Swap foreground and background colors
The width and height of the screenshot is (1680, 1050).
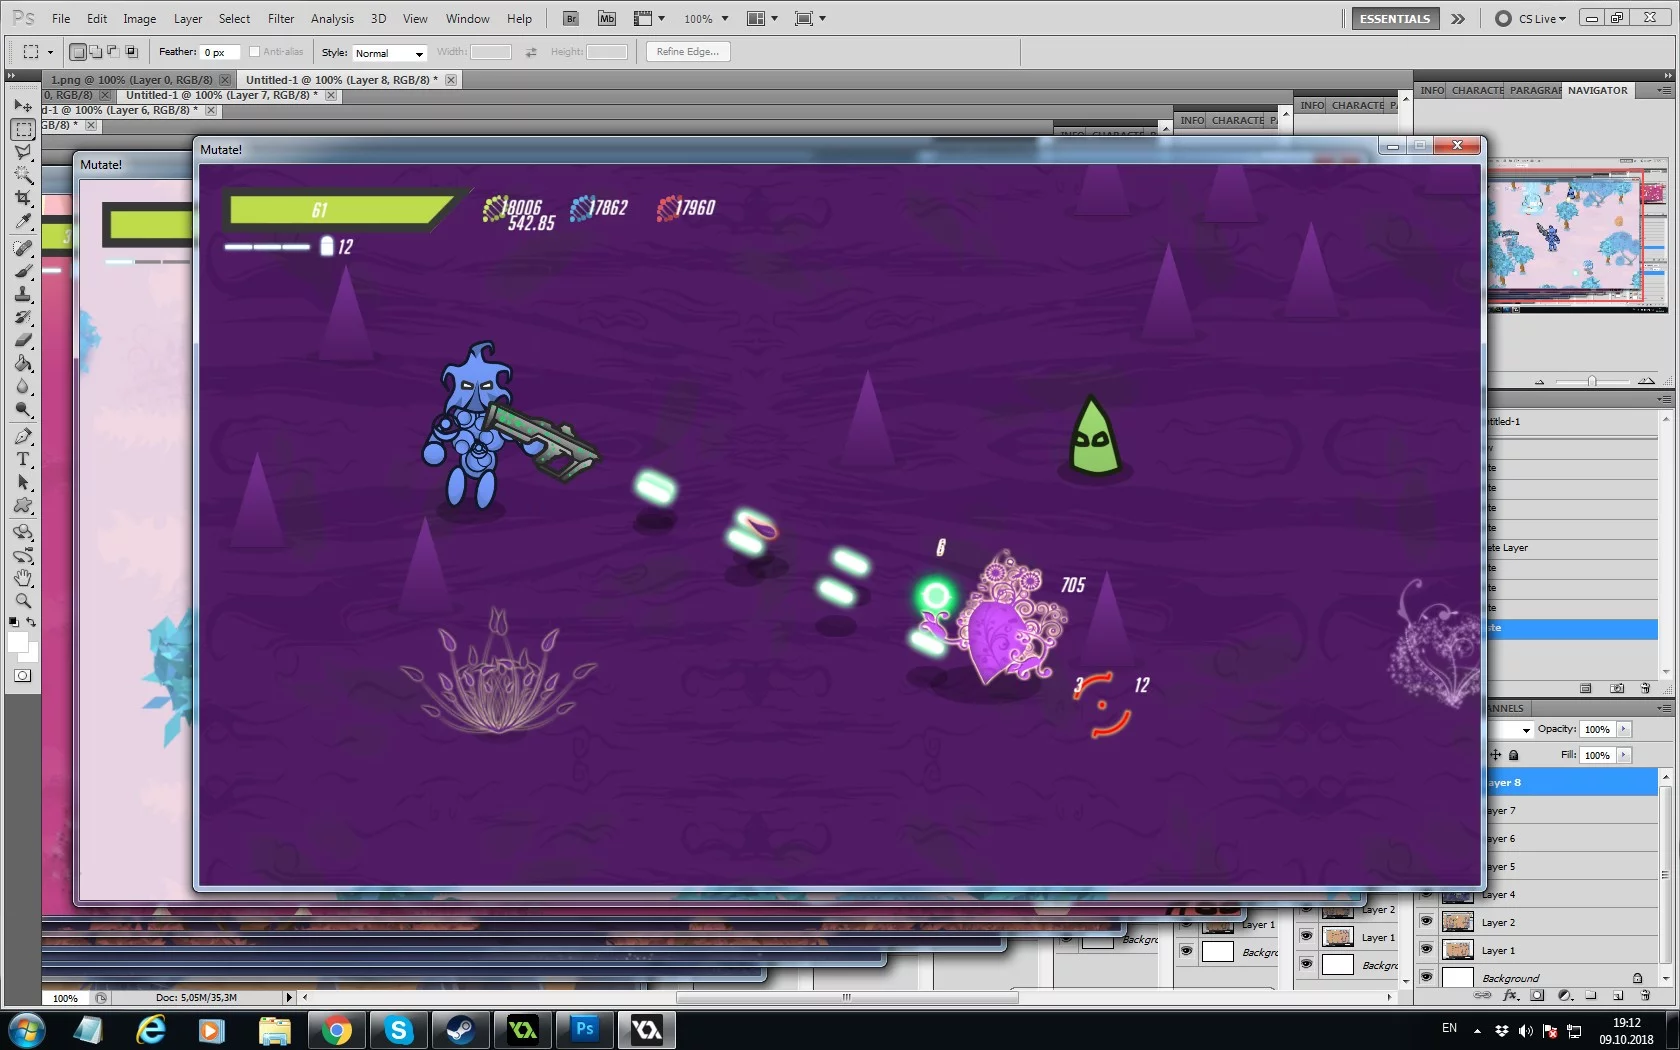click(31, 622)
